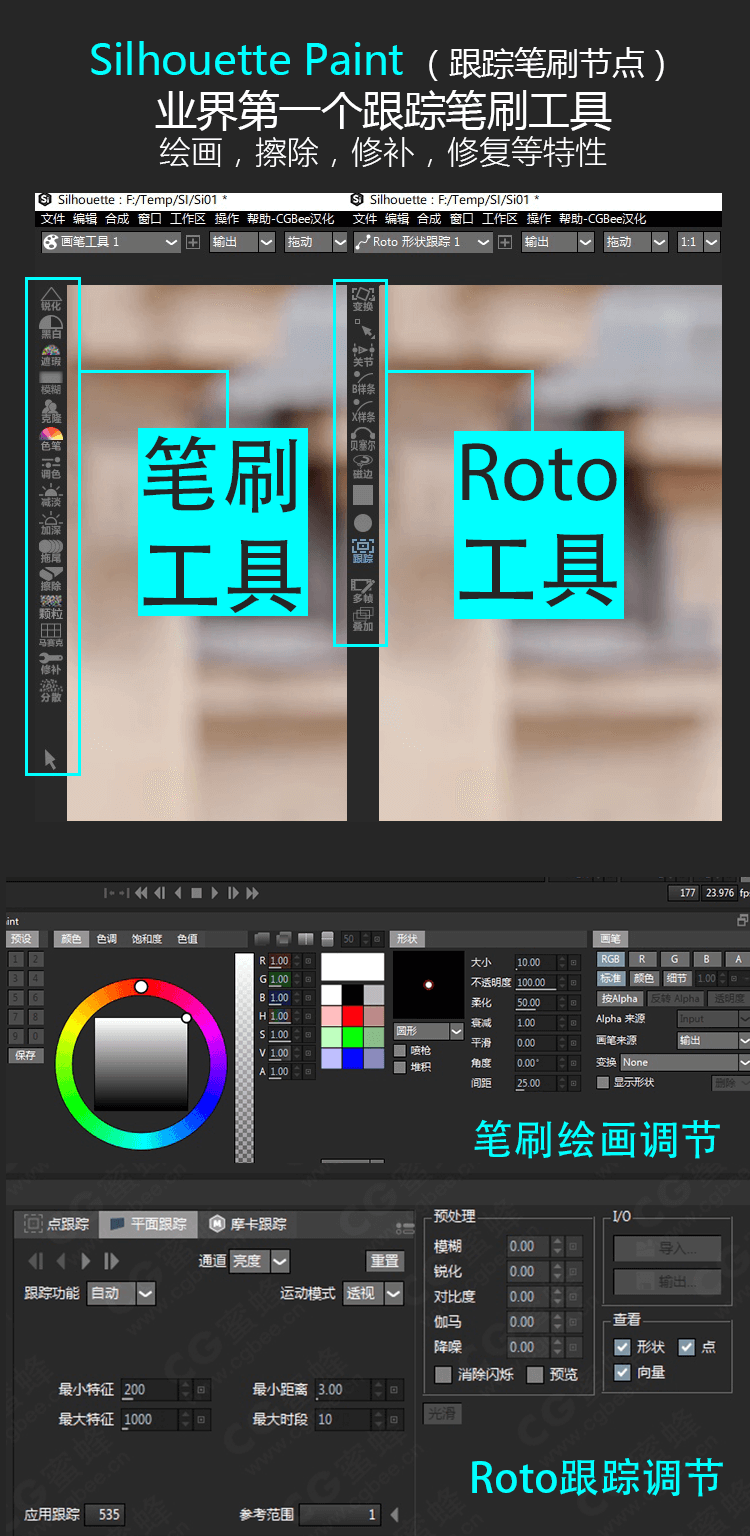
Task: Switch to the 色调 hue tab
Action: (106, 939)
